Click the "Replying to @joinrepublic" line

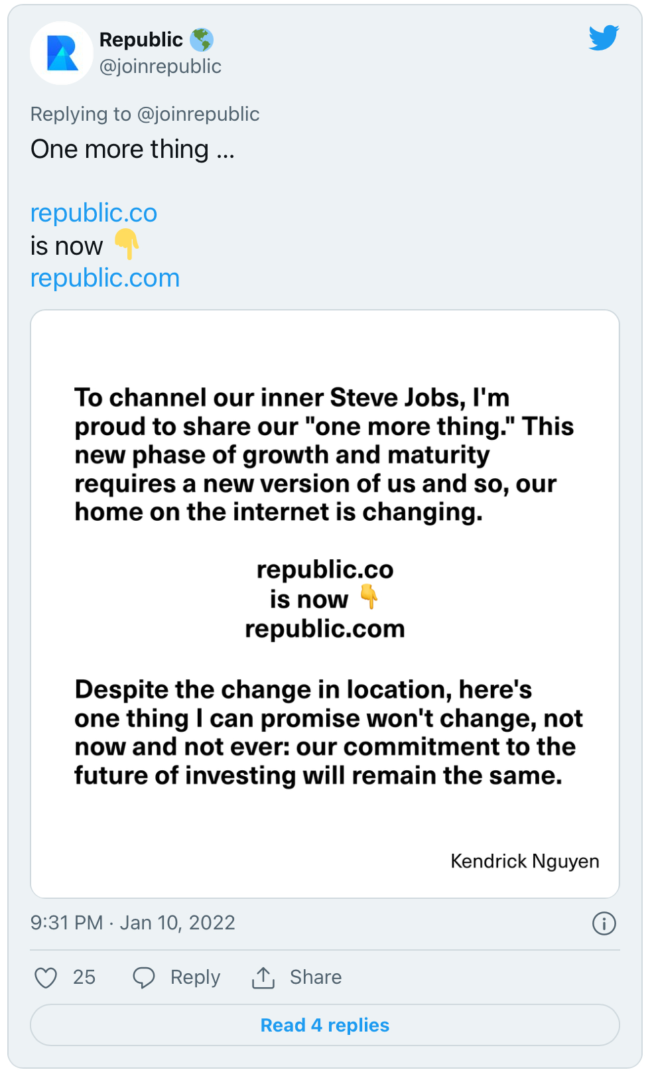click(x=145, y=114)
